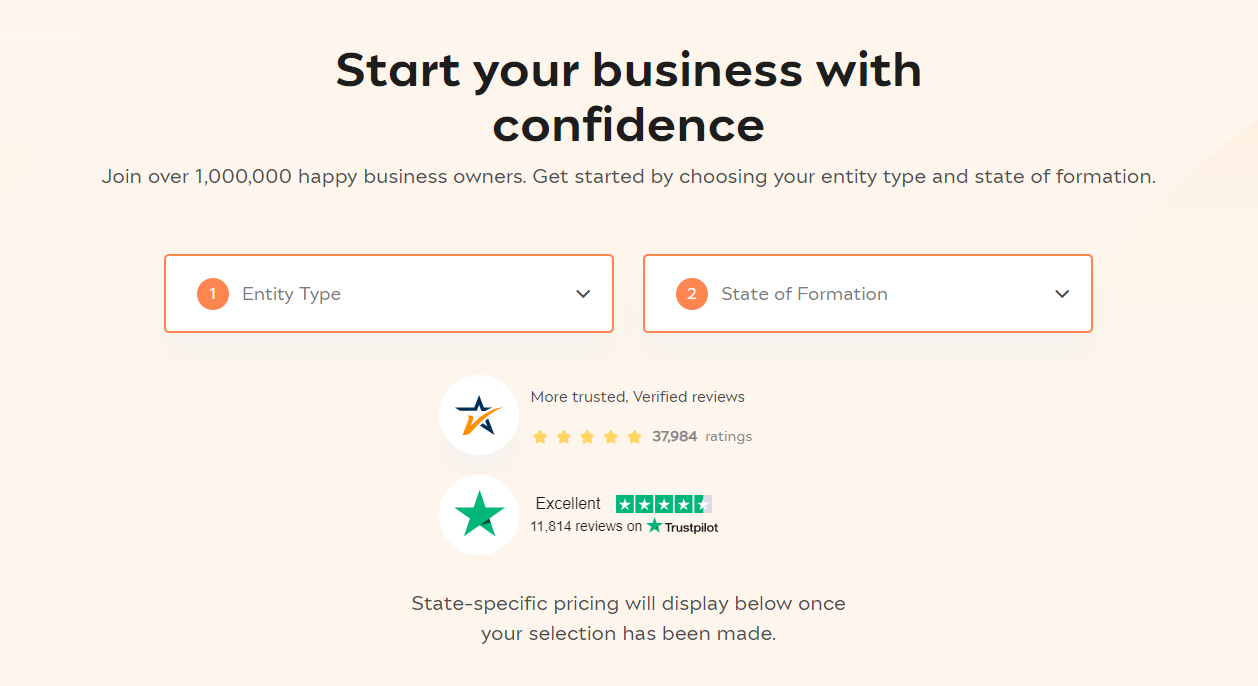Click the half-filled fifth Trustpilot star
The image size is (1258, 686).
click(703, 504)
